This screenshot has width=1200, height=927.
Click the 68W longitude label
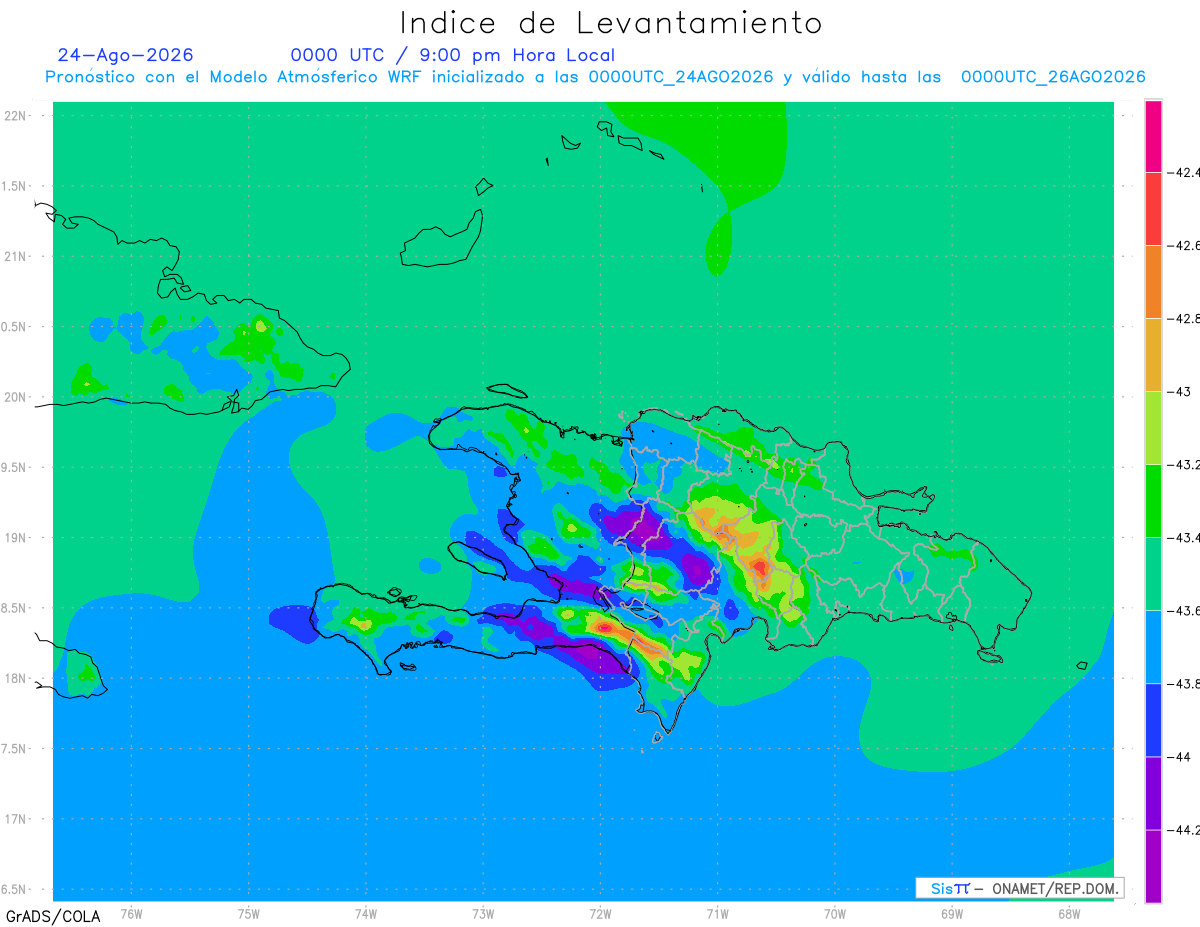(1069, 913)
